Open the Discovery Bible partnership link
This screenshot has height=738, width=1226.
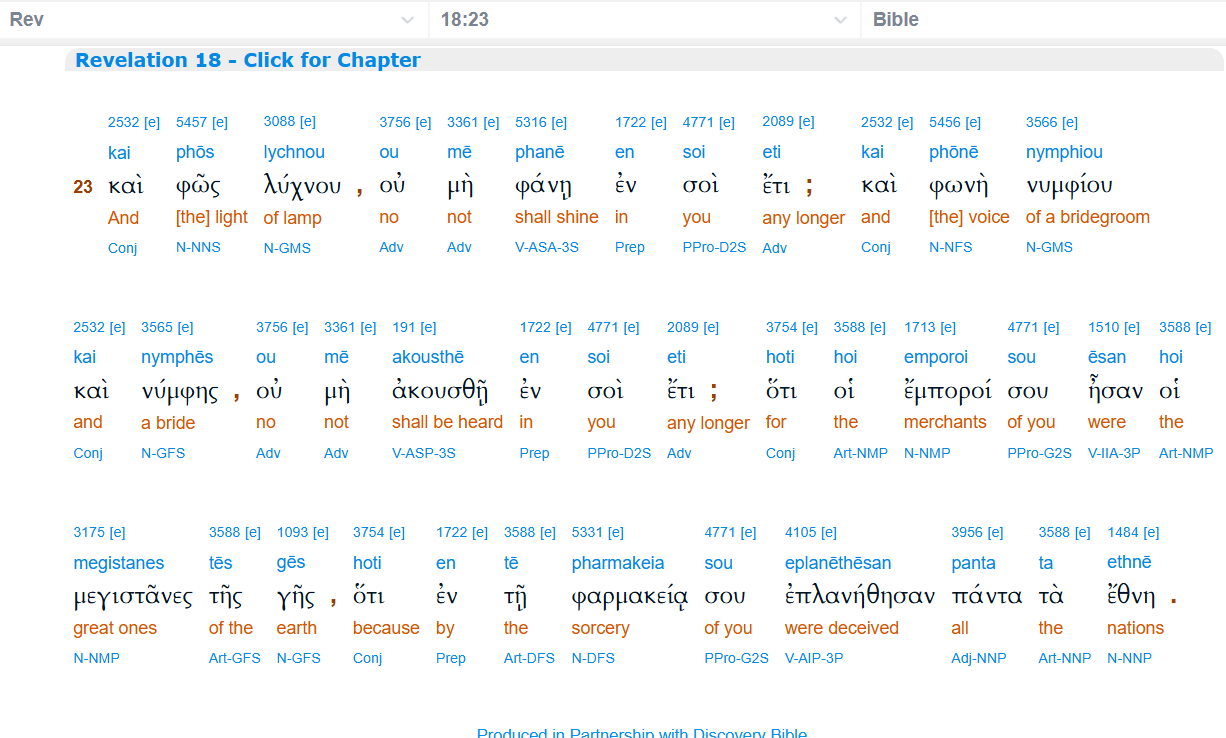[x=641, y=733]
